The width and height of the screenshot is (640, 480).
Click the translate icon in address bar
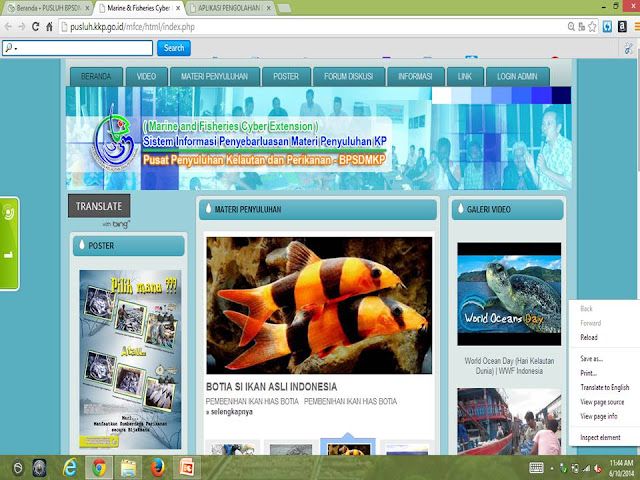(582, 27)
